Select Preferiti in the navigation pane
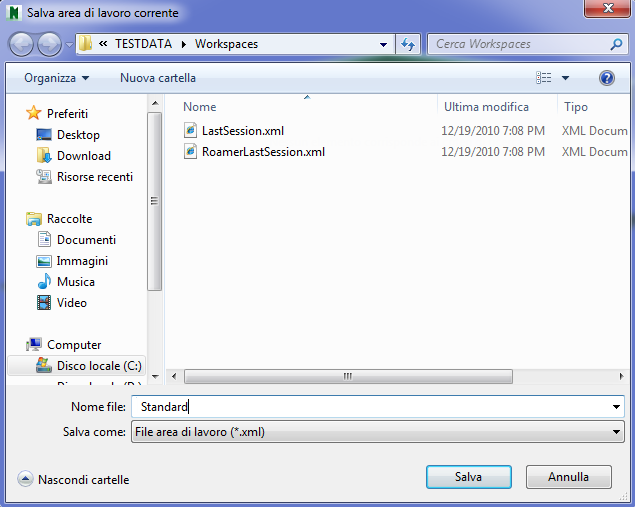The height and width of the screenshot is (507, 635). (x=68, y=114)
